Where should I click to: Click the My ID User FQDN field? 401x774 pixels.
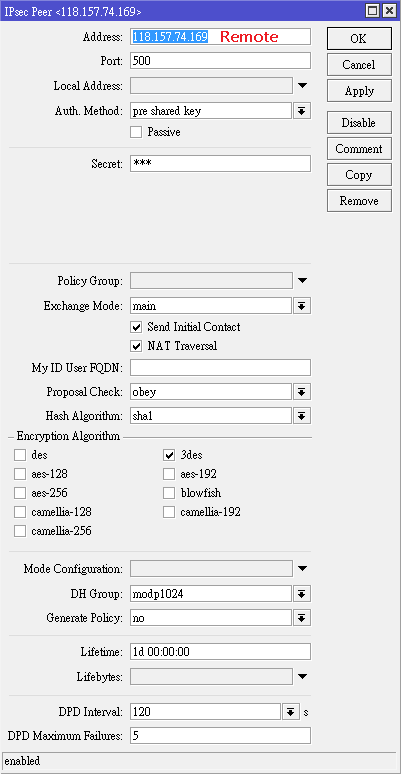tap(220, 368)
